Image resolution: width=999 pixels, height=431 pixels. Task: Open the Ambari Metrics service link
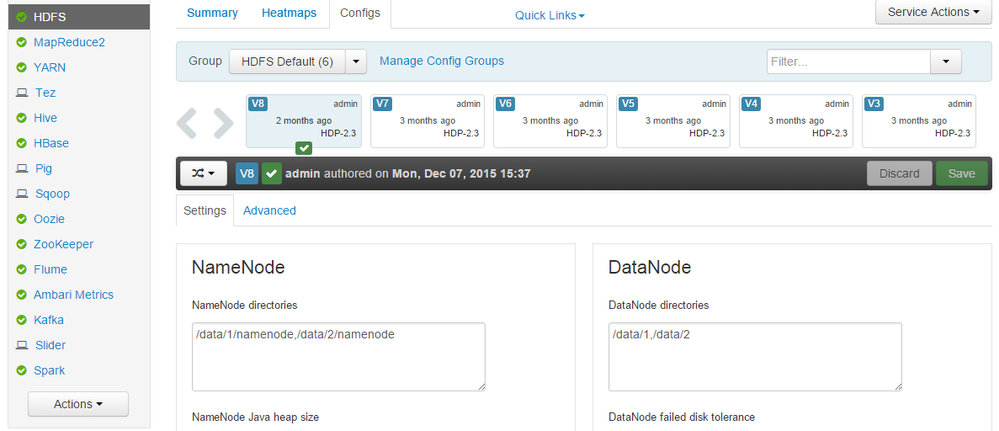click(73, 295)
